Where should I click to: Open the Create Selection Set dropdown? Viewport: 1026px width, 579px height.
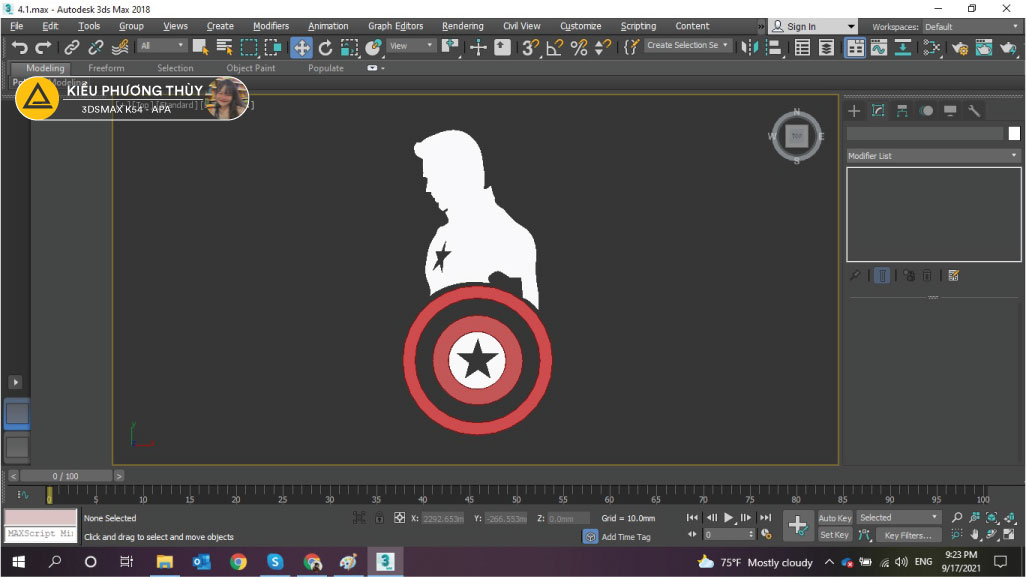tap(687, 46)
